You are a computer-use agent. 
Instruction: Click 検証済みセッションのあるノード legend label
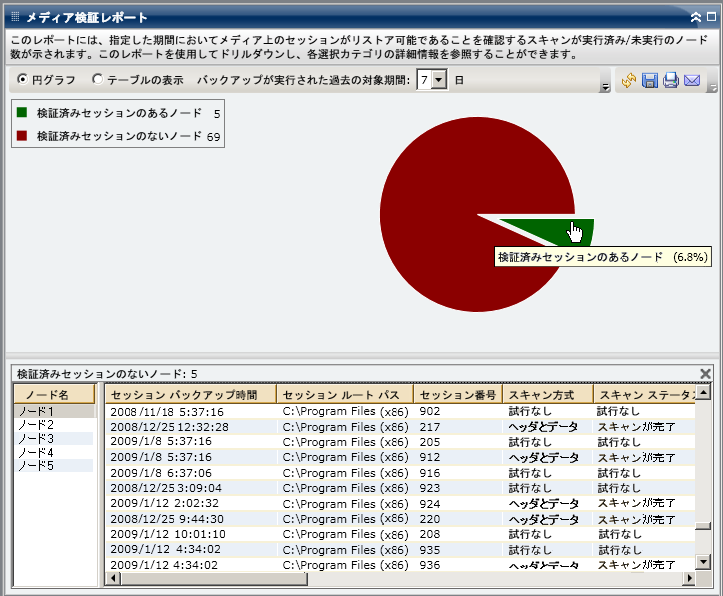[x=119, y=113]
